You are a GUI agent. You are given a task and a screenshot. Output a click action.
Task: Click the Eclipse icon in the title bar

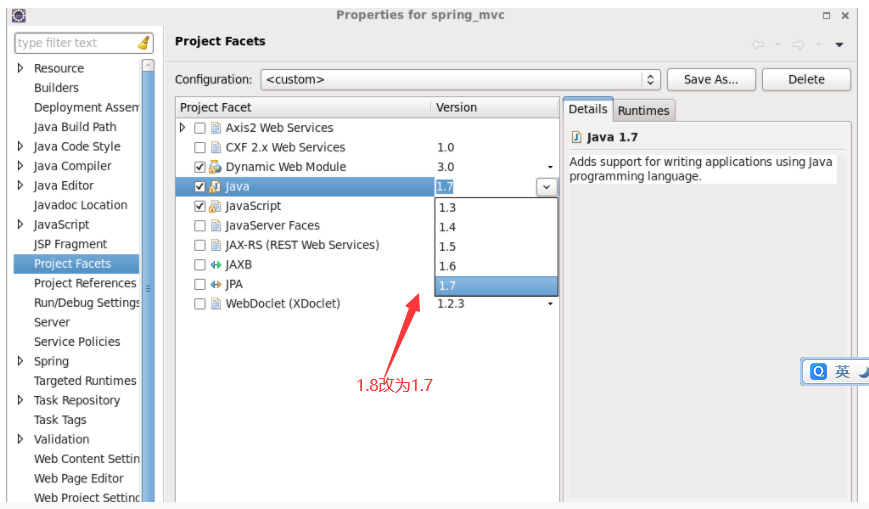coord(18,15)
